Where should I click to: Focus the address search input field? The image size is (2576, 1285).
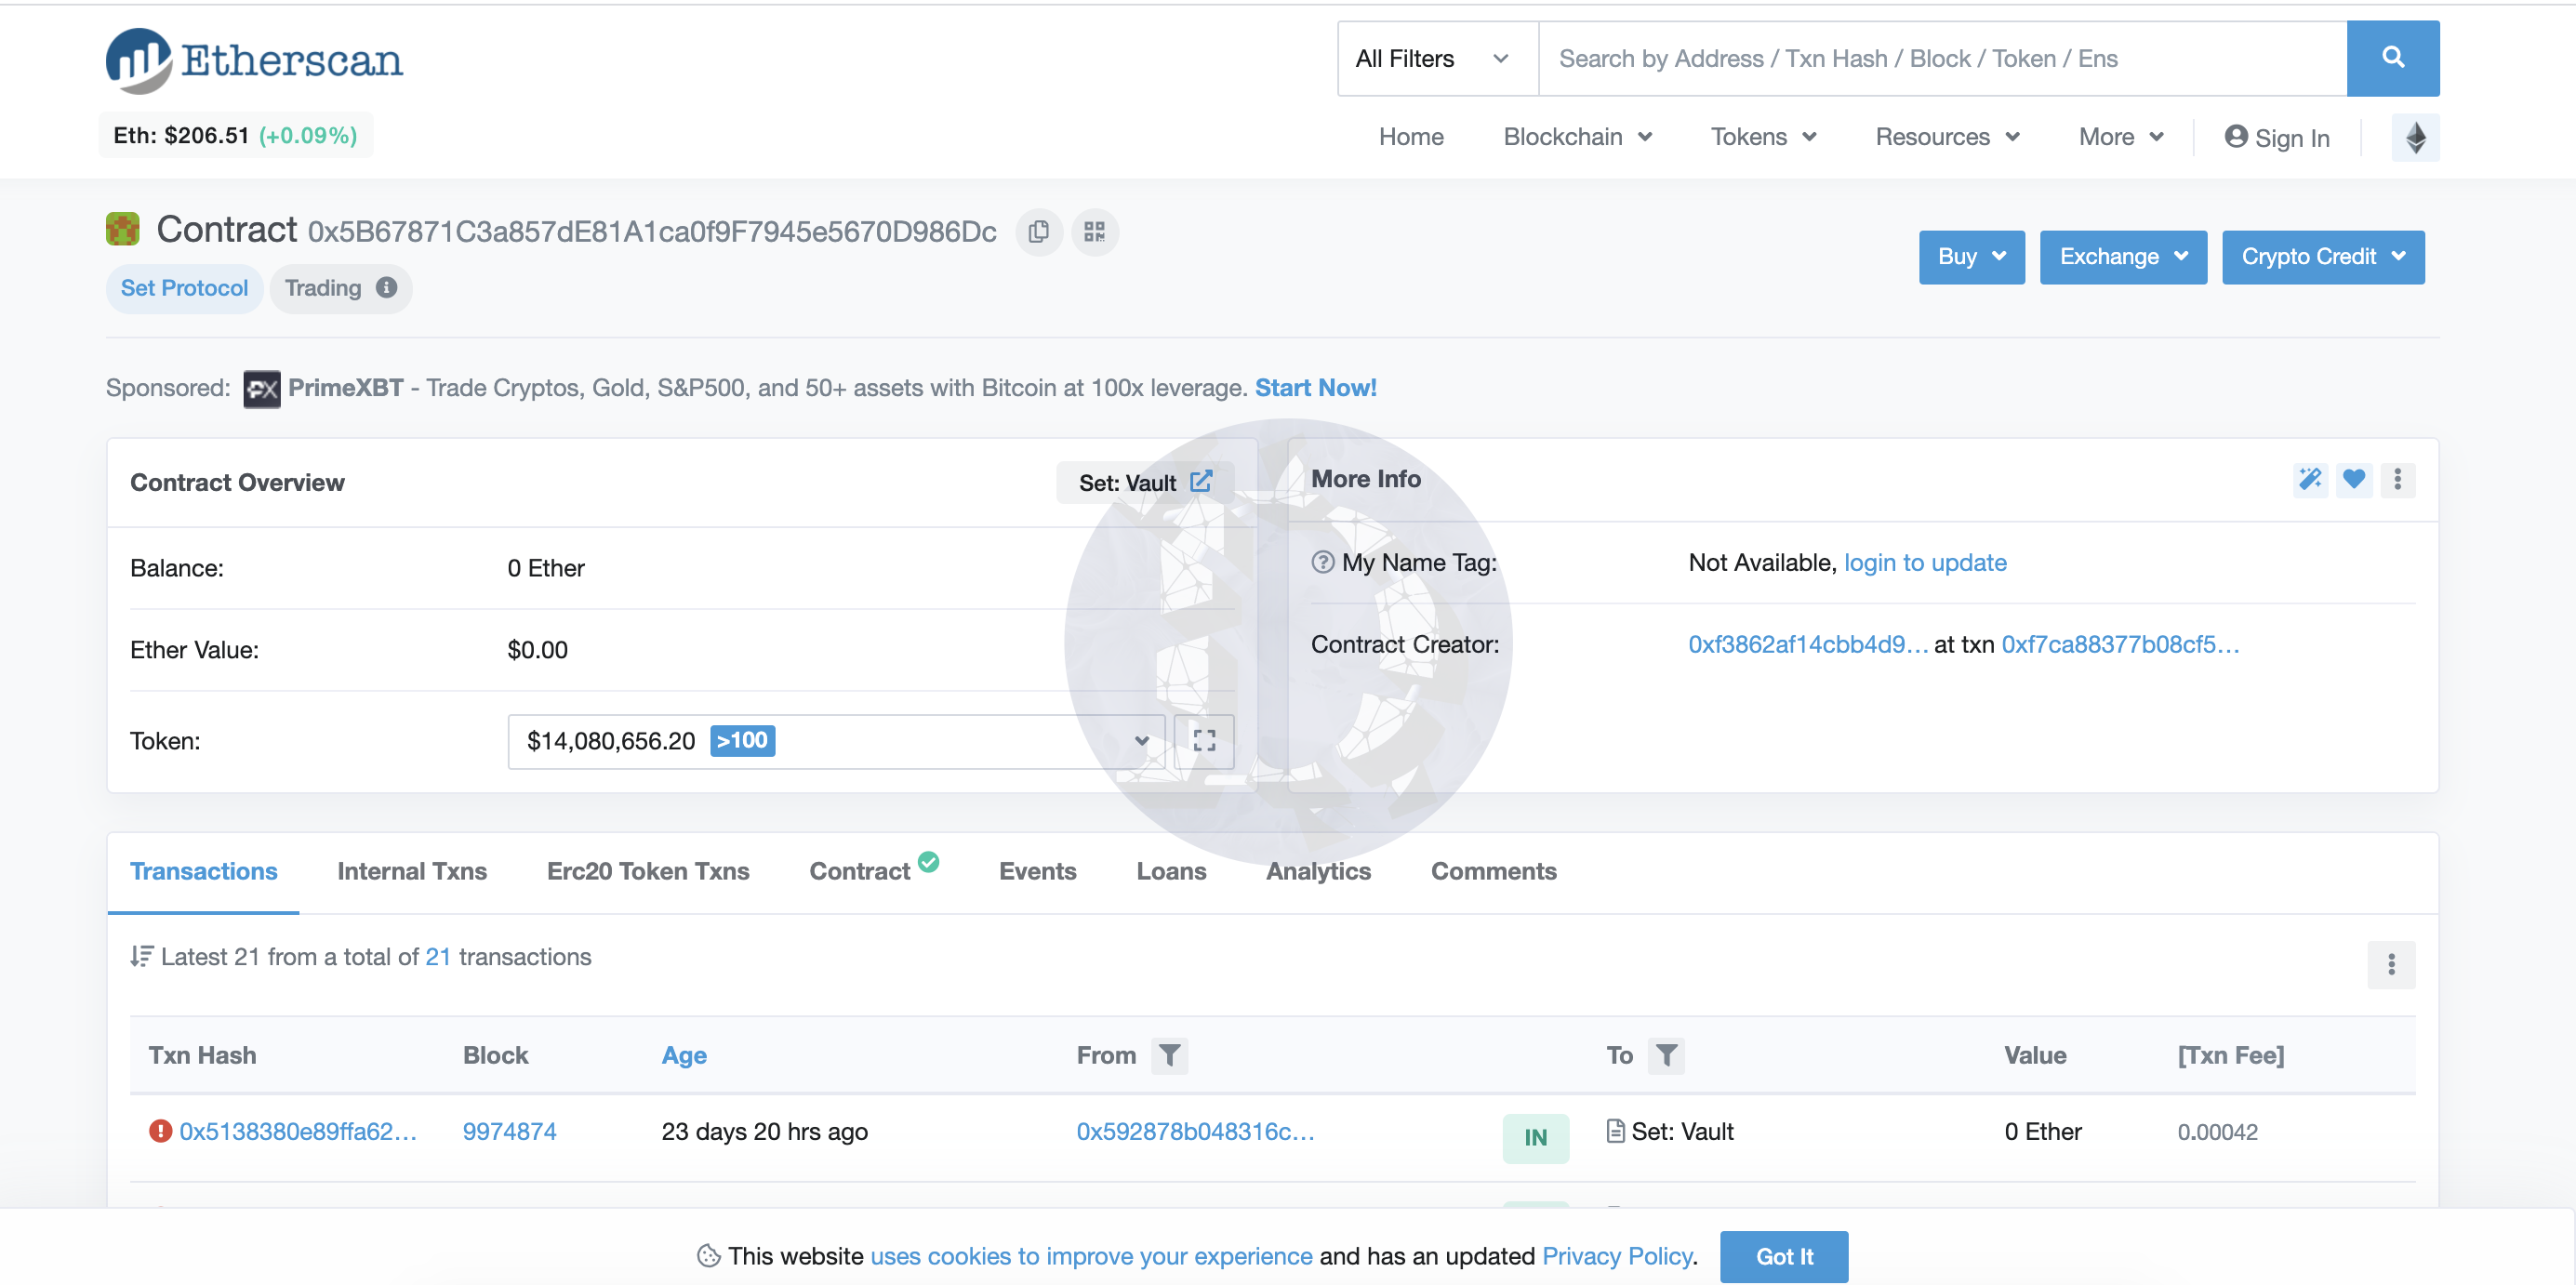coord(1942,58)
